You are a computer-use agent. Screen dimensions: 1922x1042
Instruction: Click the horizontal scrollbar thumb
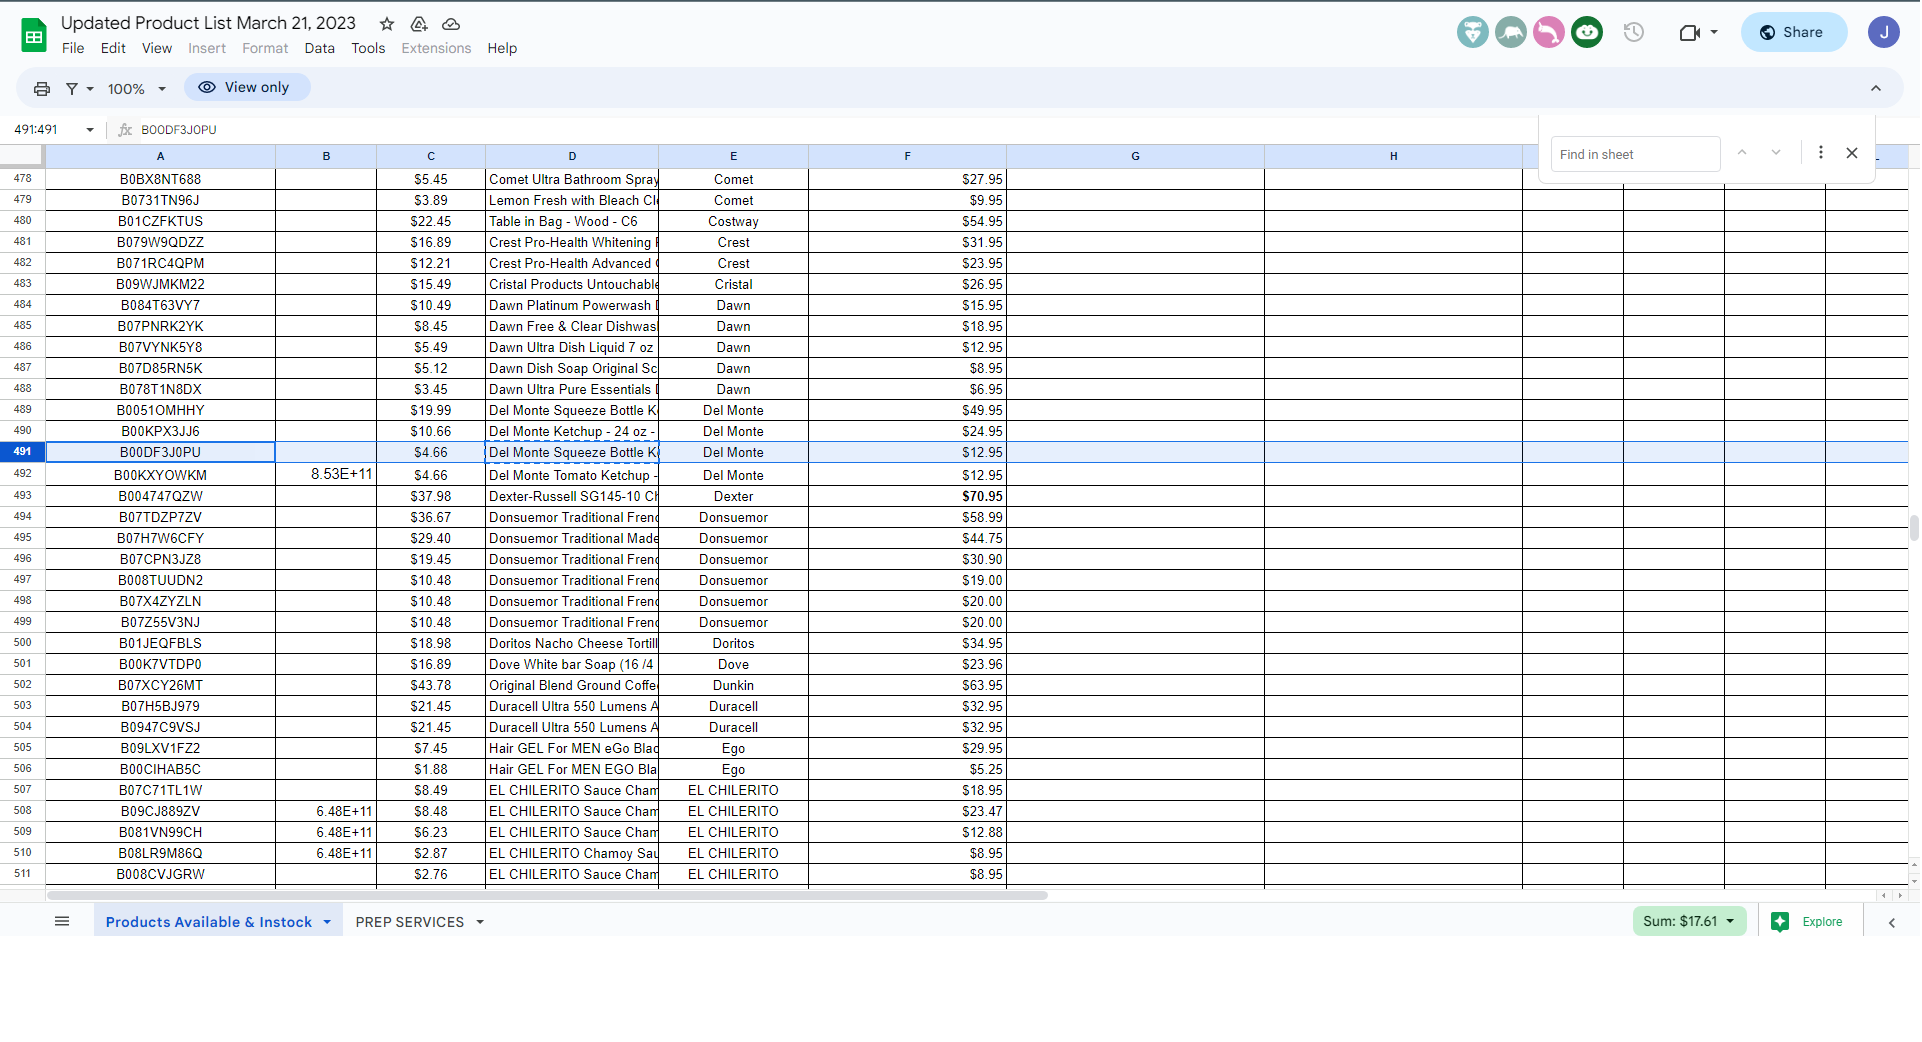pyautogui.click(x=547, y=895)
